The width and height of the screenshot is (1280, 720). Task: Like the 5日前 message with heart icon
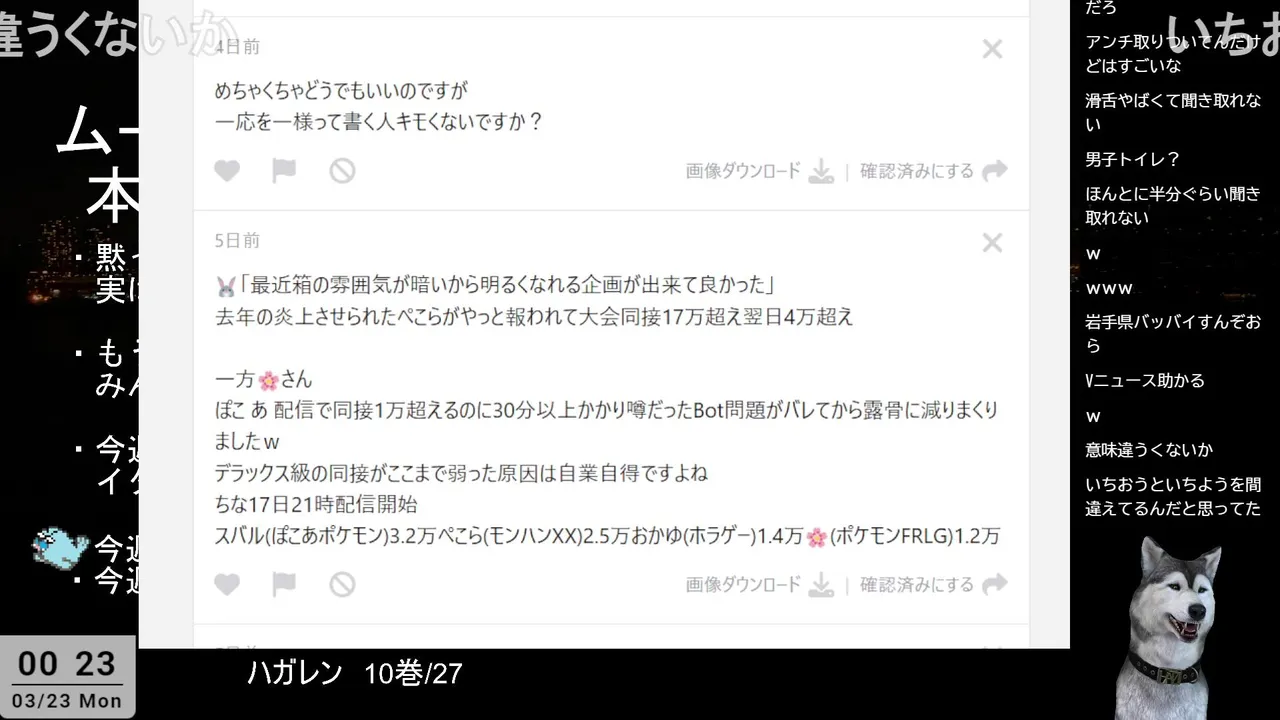click(227, 584)
